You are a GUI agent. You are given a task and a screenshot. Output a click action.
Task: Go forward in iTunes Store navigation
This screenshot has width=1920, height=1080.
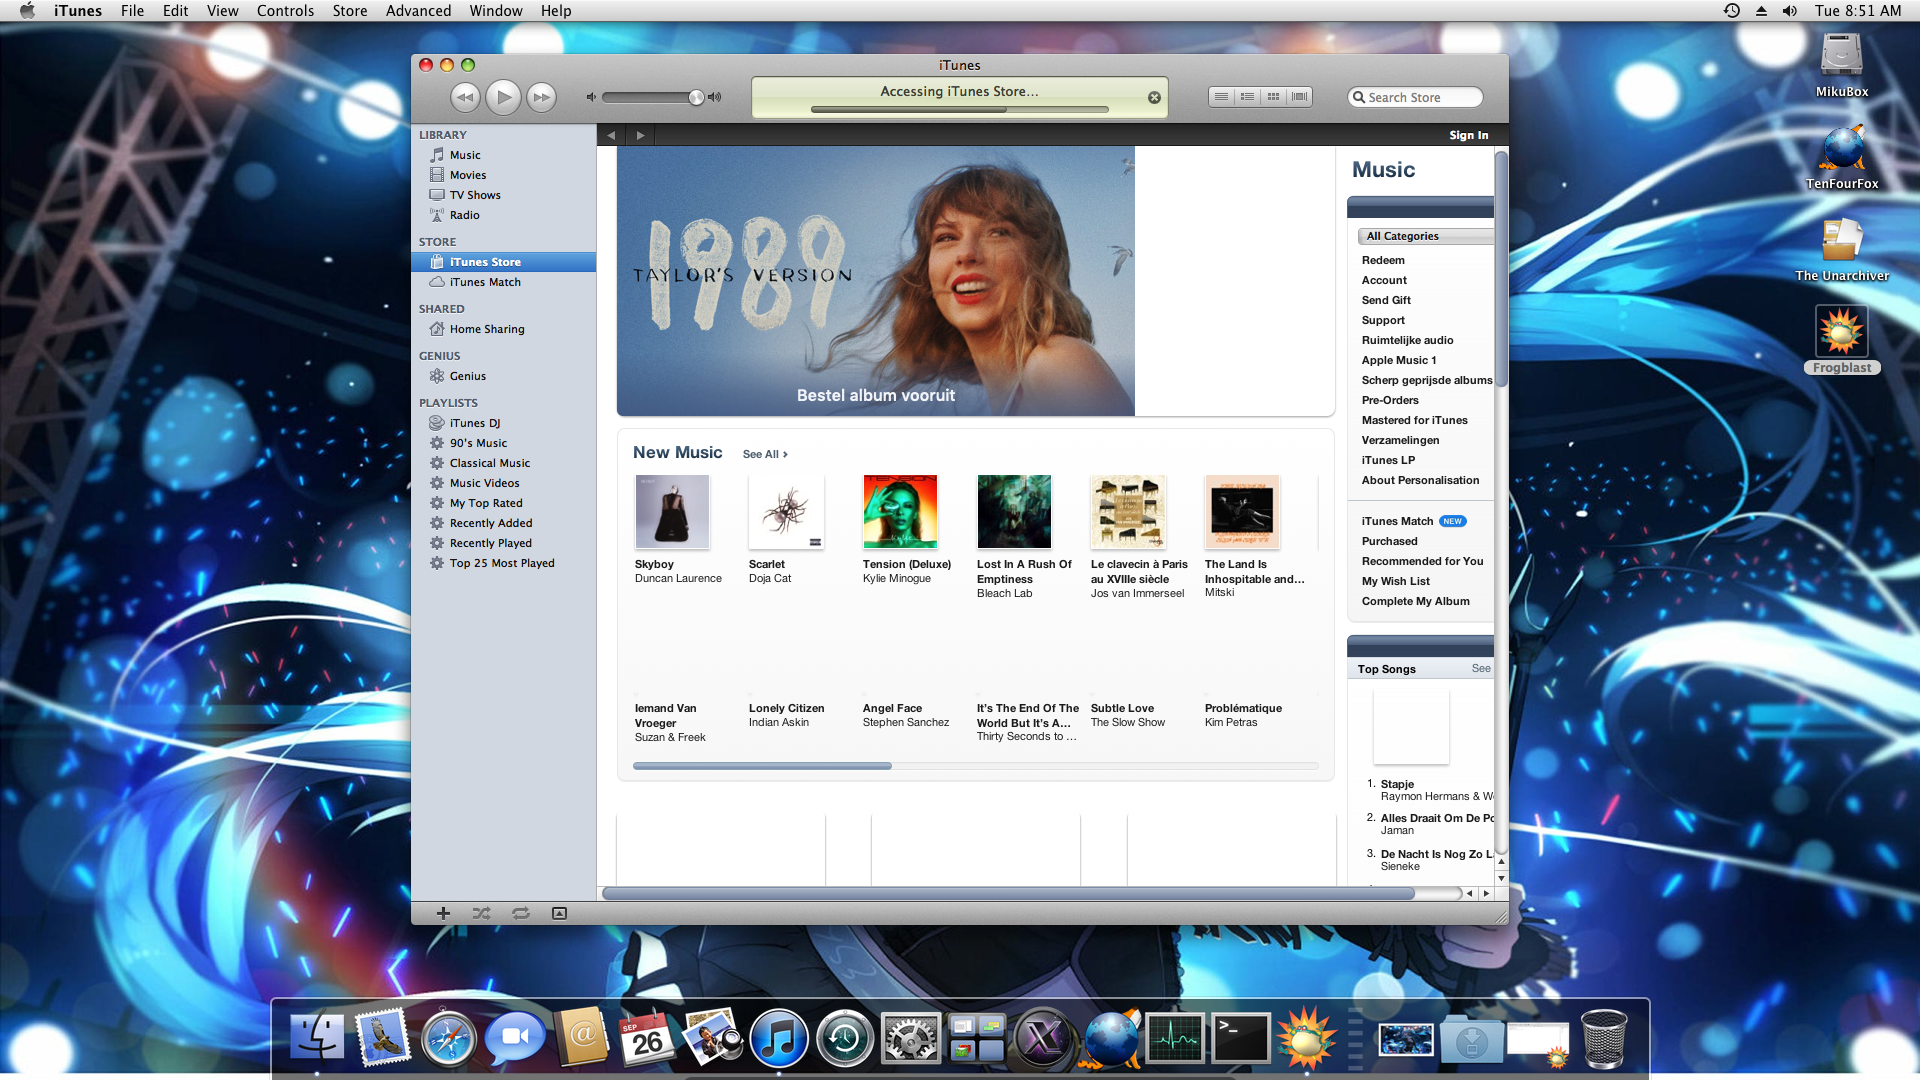(x=640, y=135)
